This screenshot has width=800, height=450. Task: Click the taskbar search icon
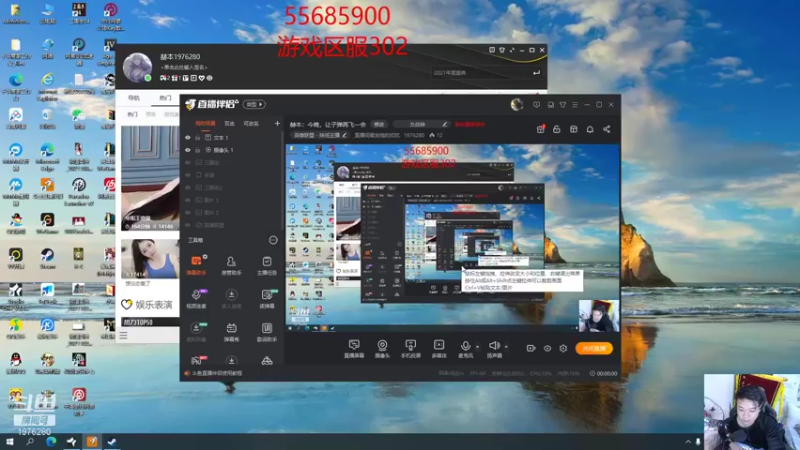pyautogui.click(x=30, y=442)
